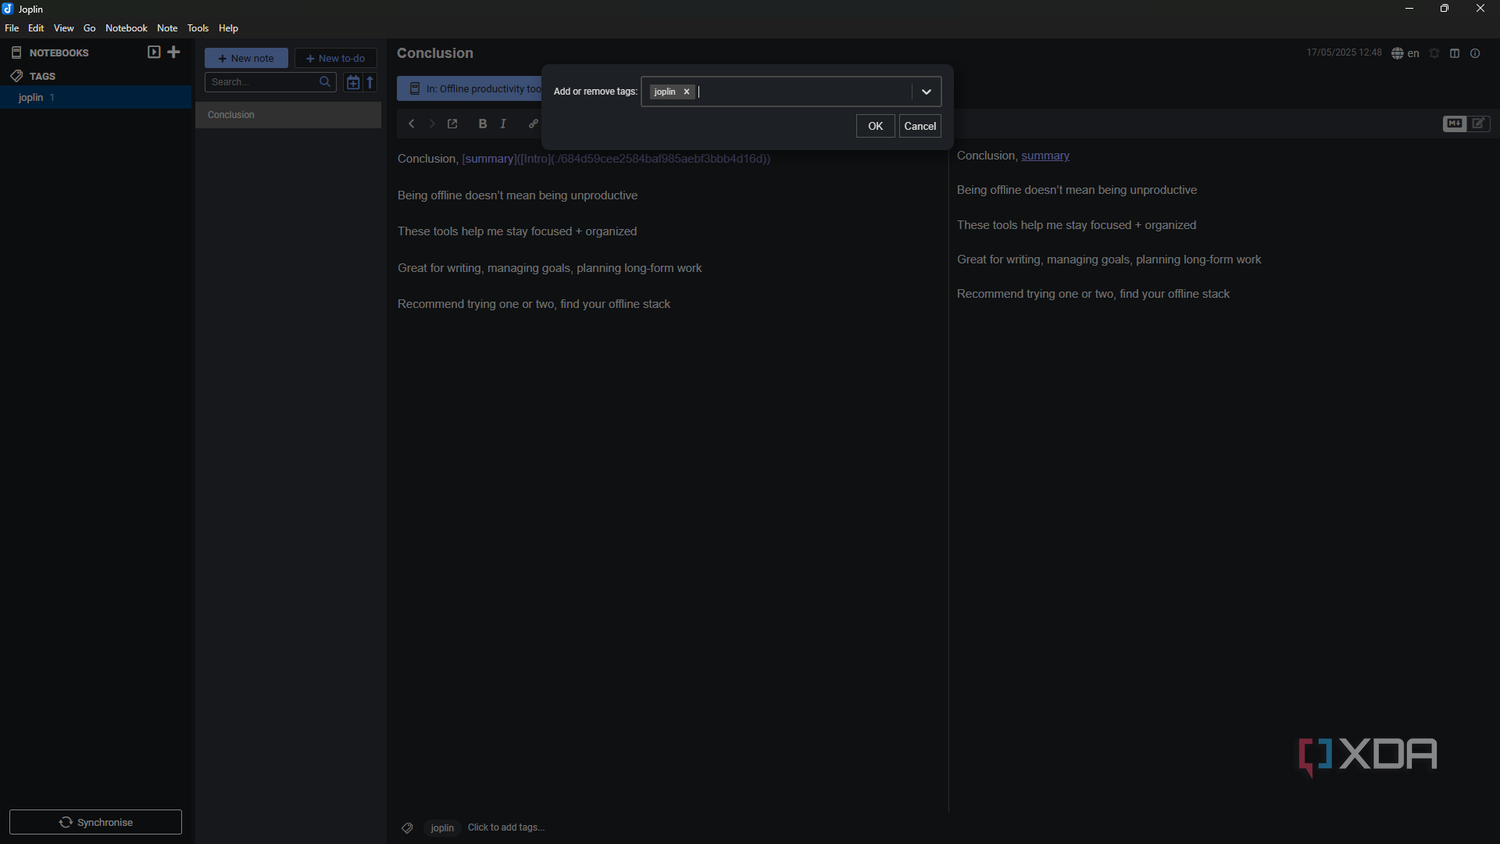Start sync with Synchronise button
Image resolution: width=1500 pixels, height=844 pixels.
tap(96, 822)
